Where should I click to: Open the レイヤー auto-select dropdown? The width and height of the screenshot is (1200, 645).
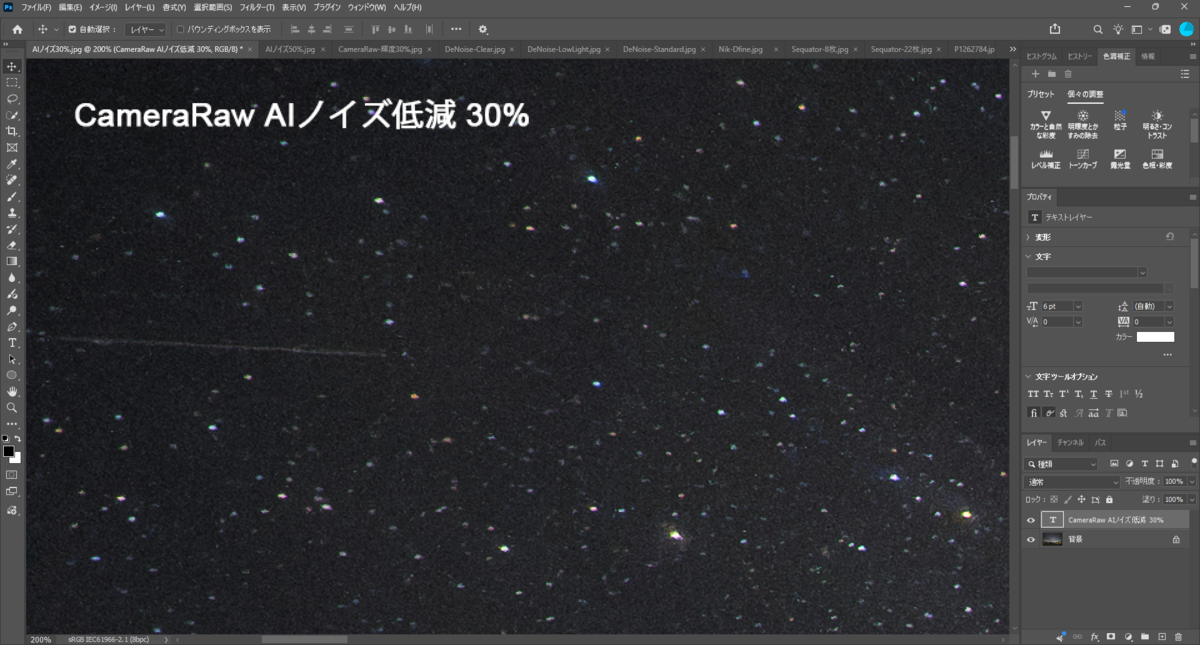146,29
